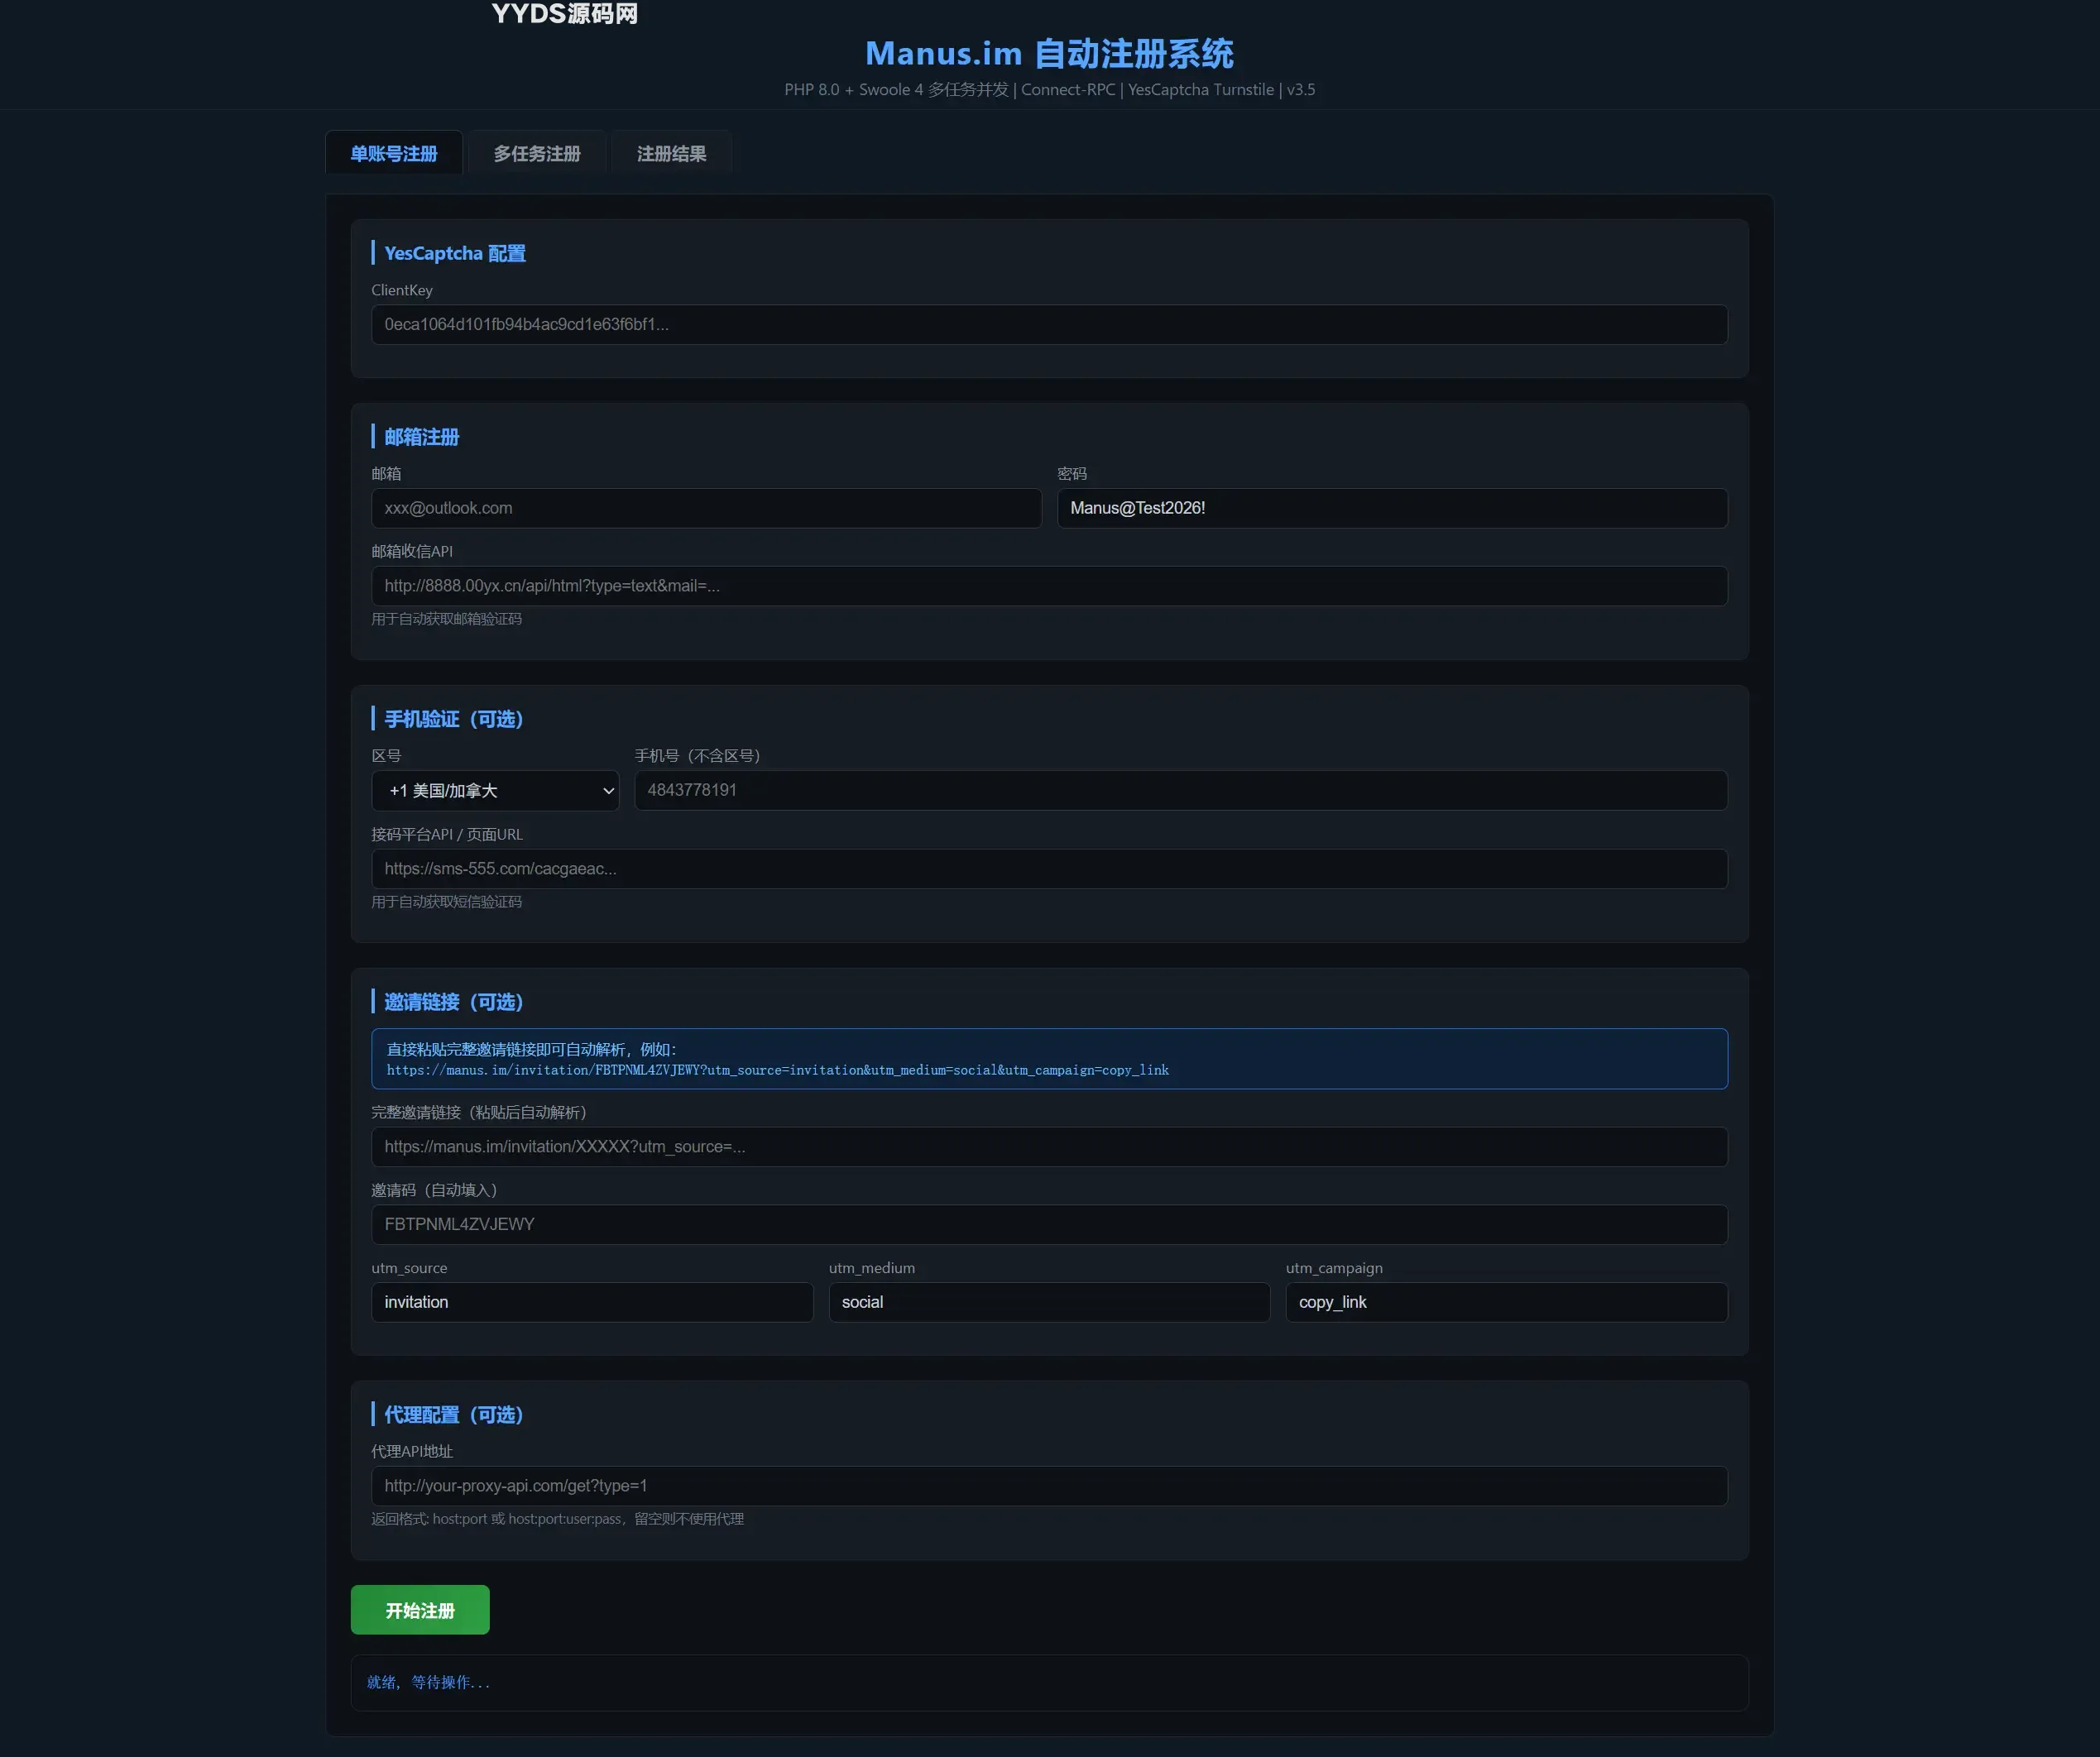
Task: Click the PHP 8.0 + Swoole subtitle line
Action: coord(1049,89)
